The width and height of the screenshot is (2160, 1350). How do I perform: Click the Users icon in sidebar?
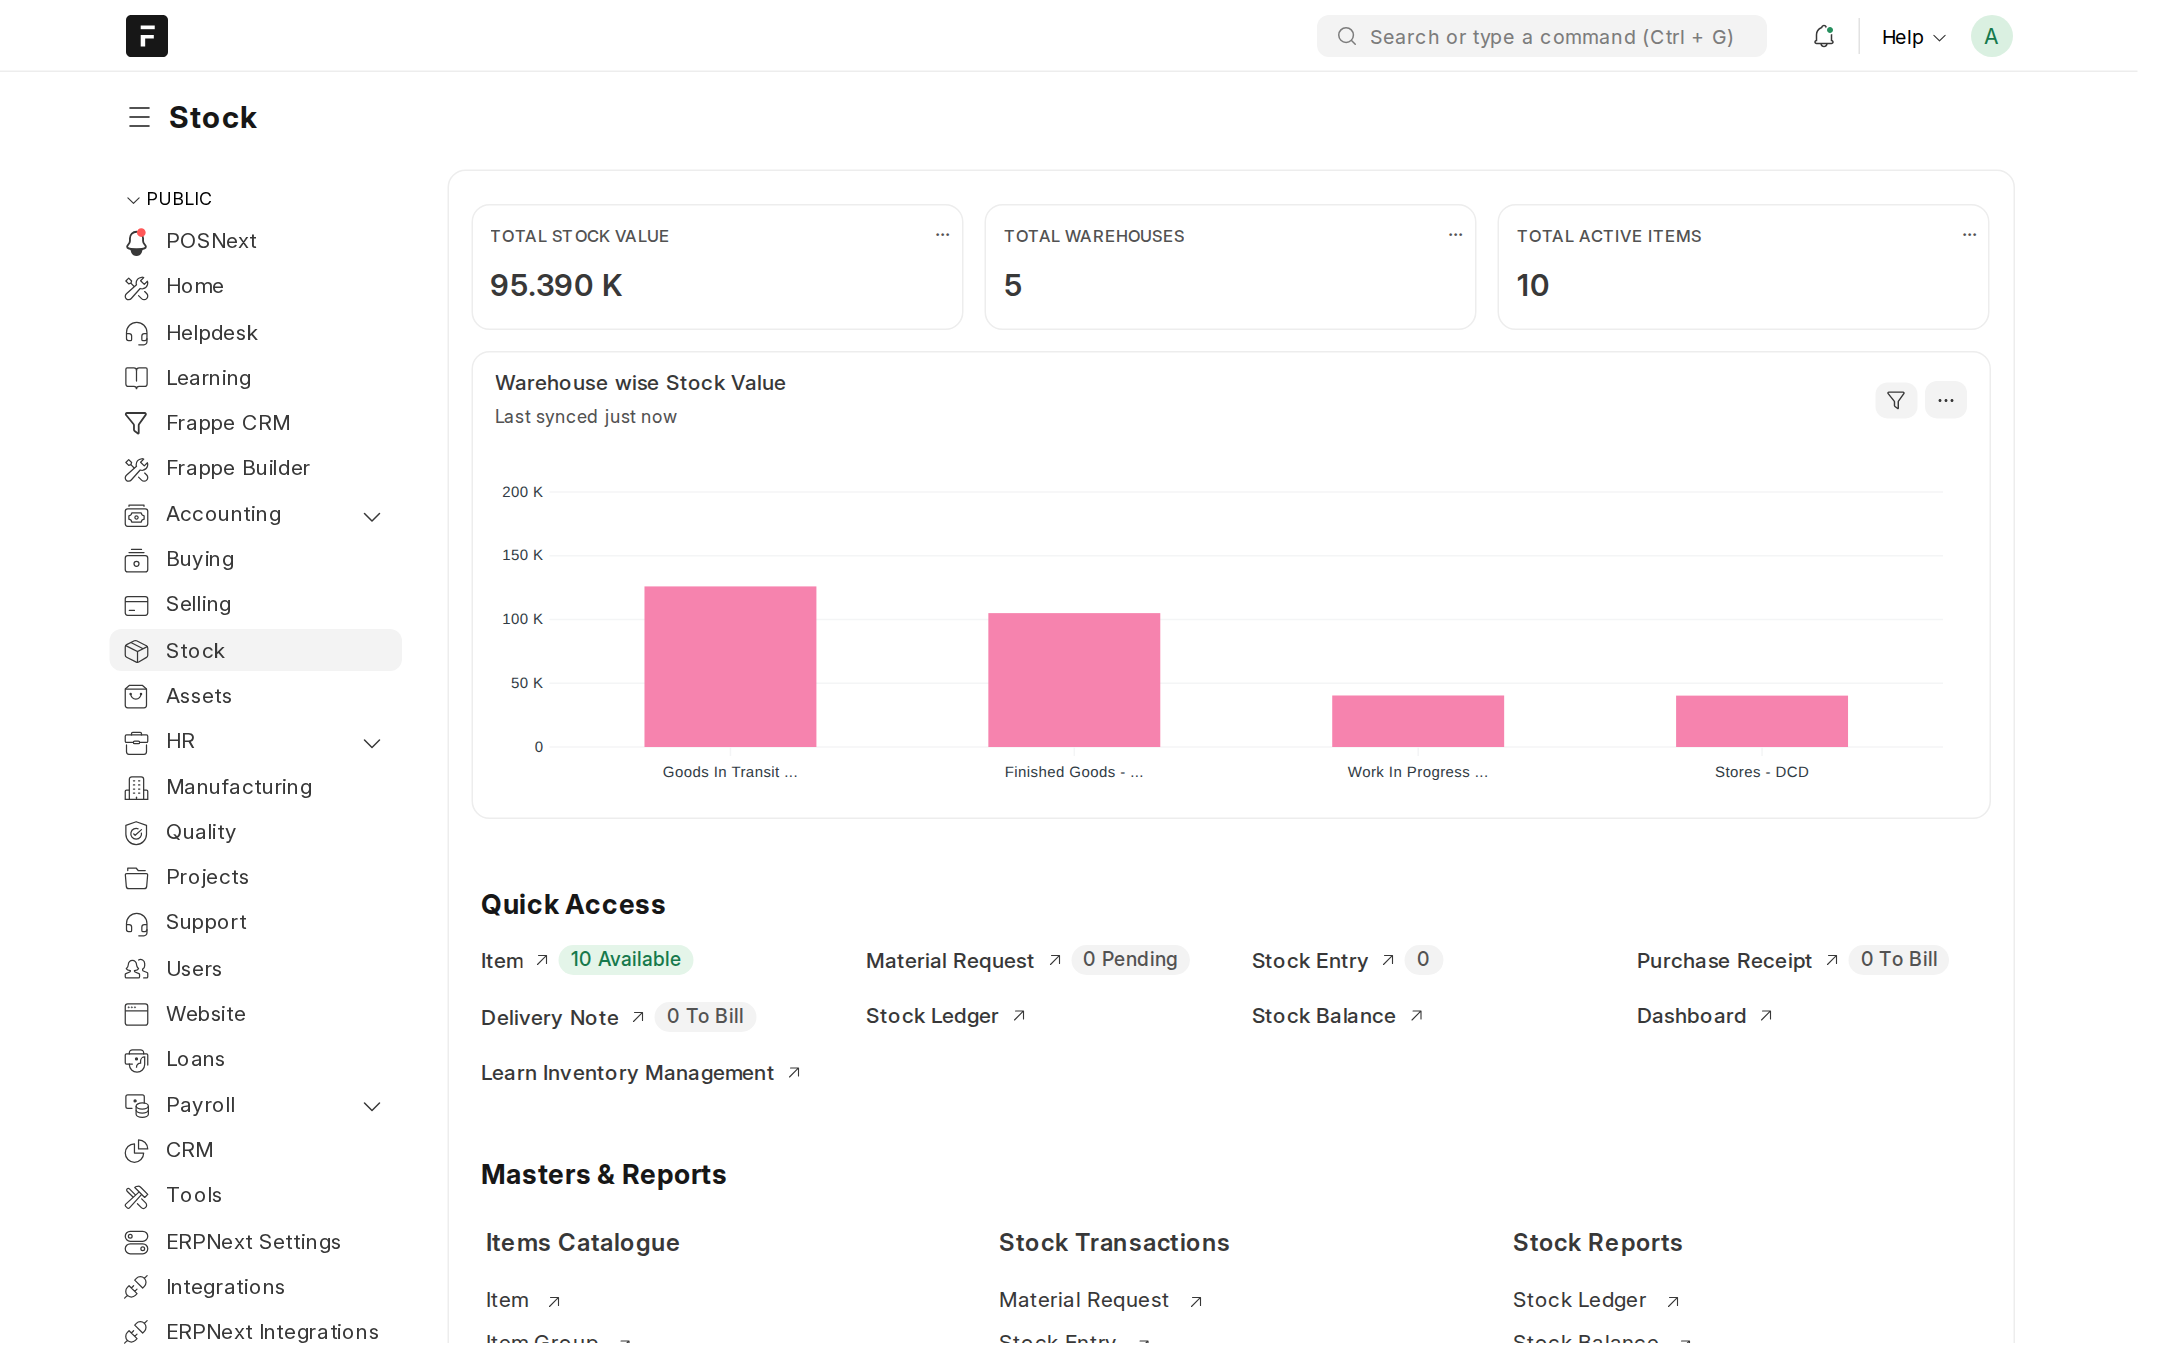pos(136,969)
